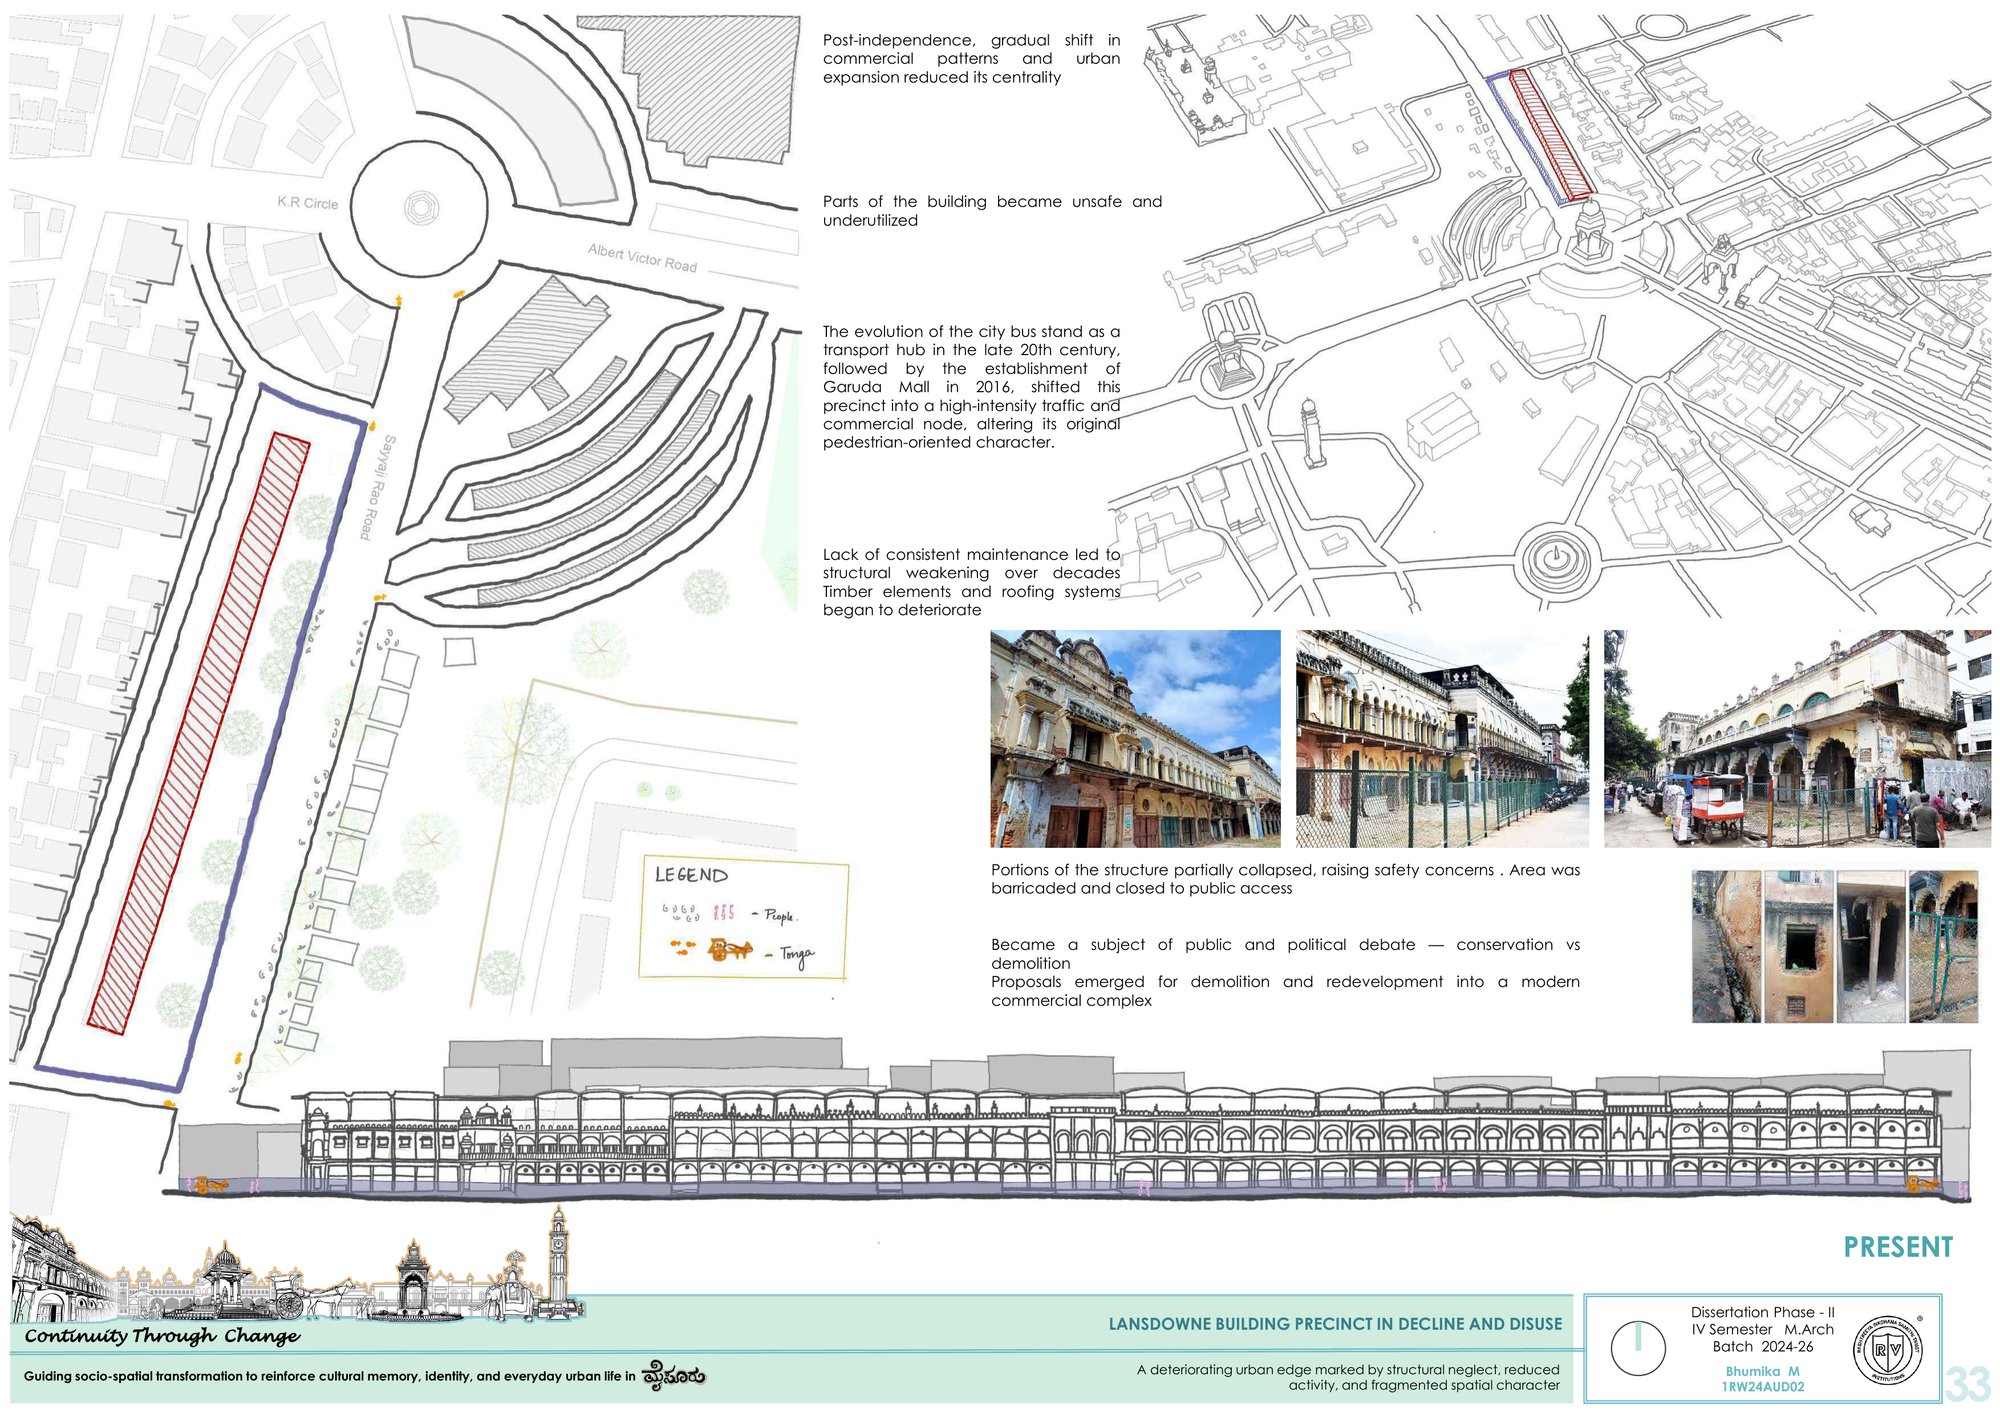2000x1414 pixels.
Task: Open the photo with red auto-rickshaw
Action: tap(1797, 739)
